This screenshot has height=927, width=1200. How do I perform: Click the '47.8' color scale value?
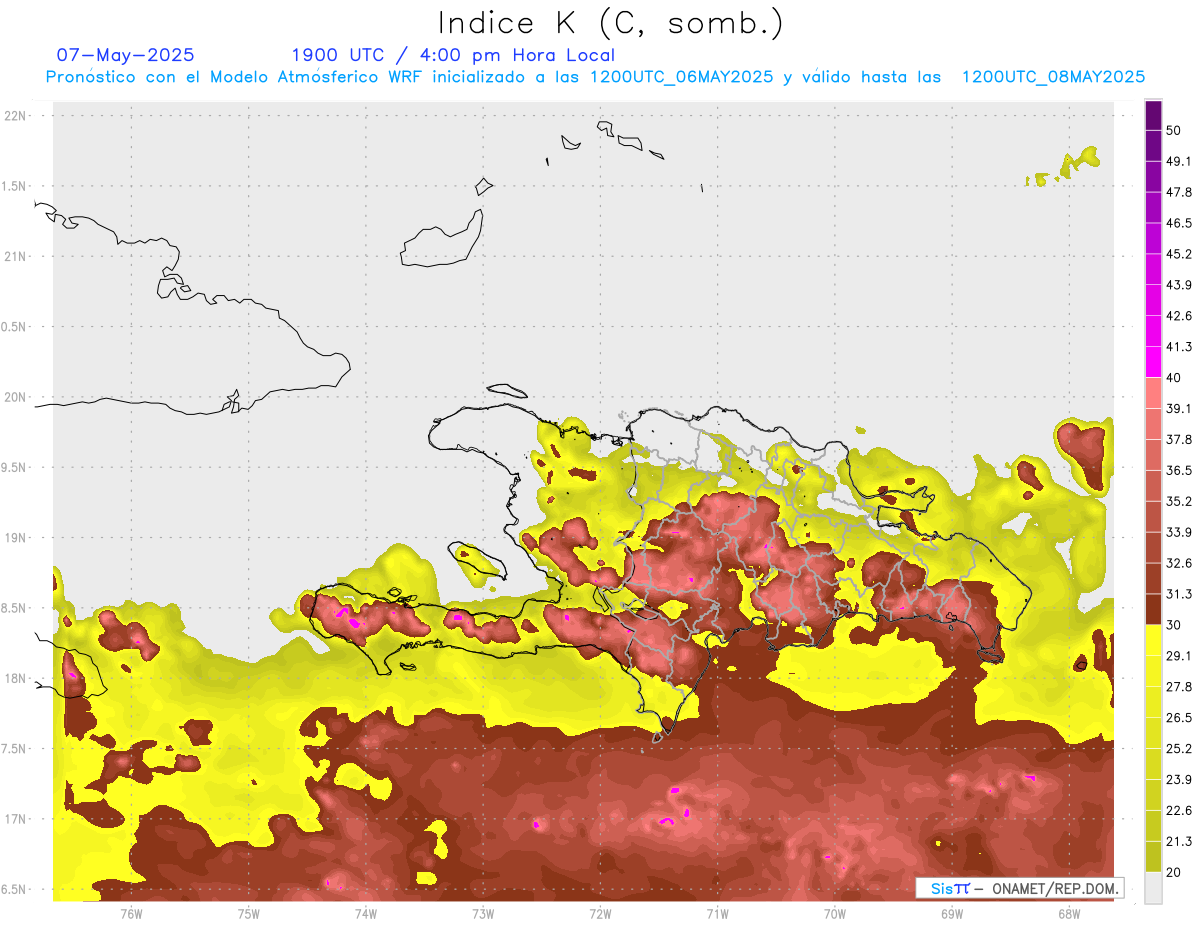click(1179, 192)
